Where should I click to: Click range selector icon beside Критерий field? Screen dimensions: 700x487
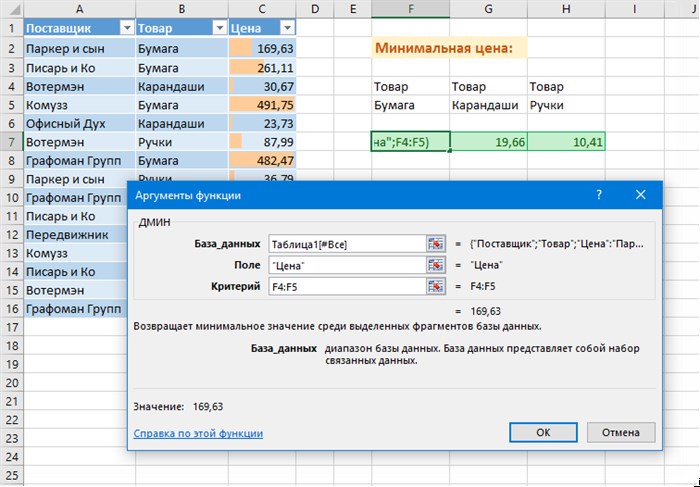(436, 286)
